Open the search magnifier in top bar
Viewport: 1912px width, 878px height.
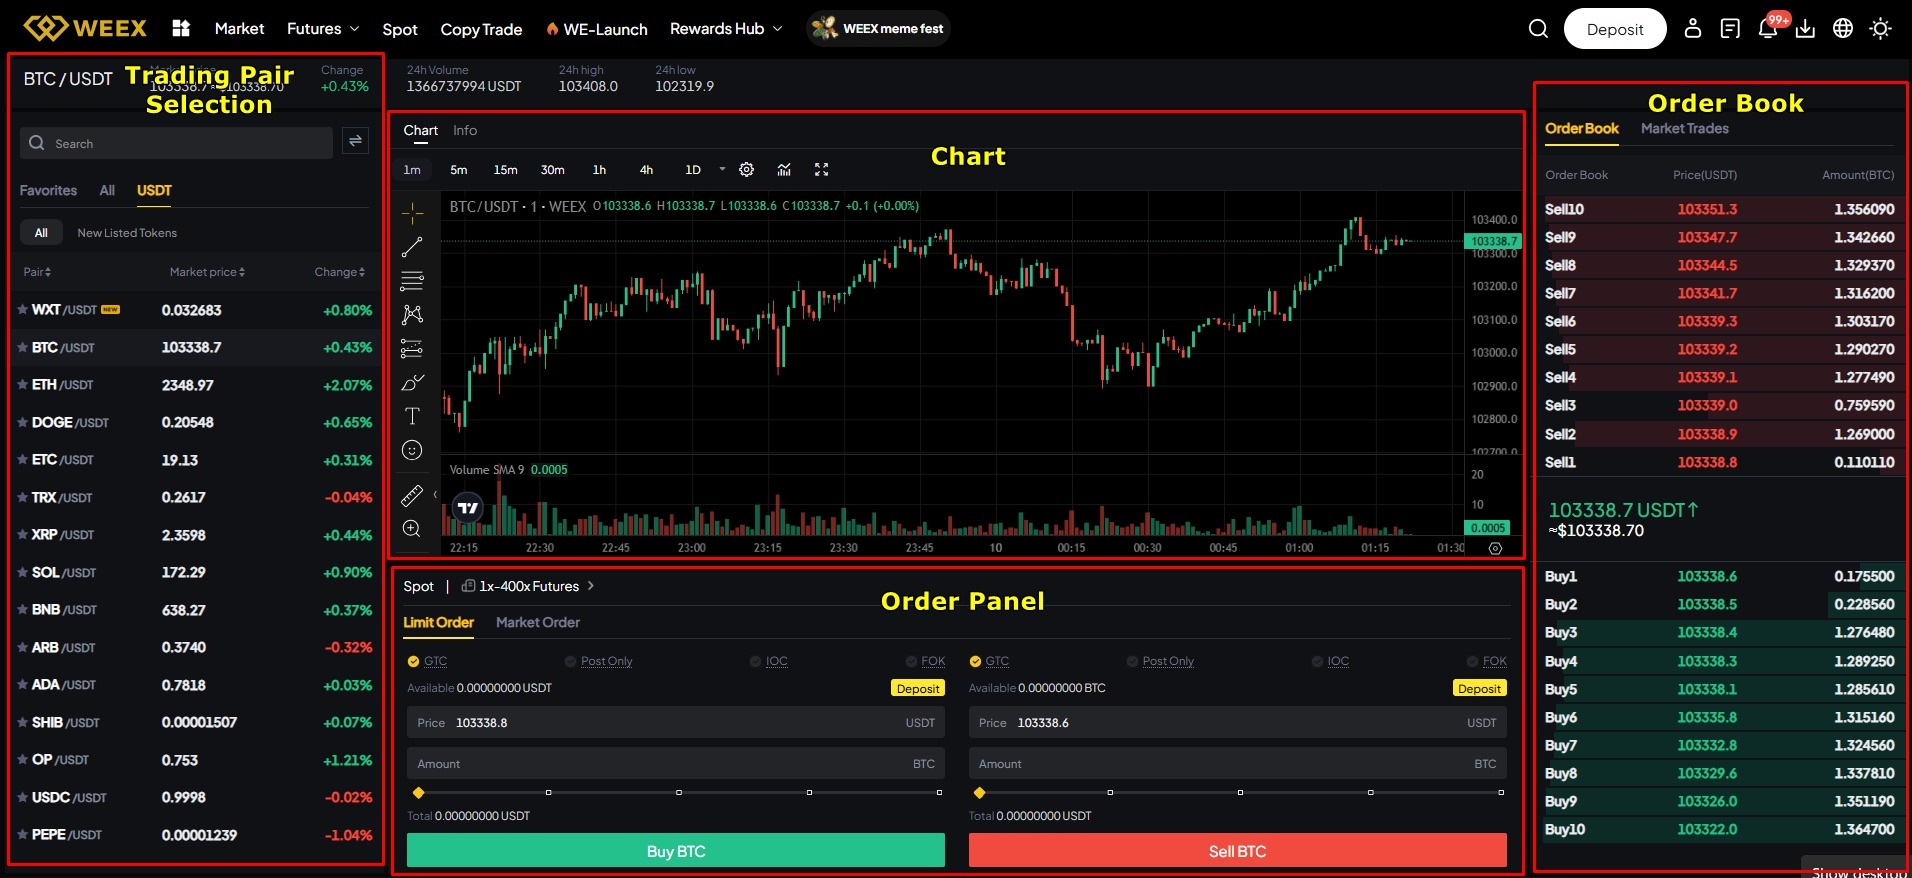[1538, 29]
